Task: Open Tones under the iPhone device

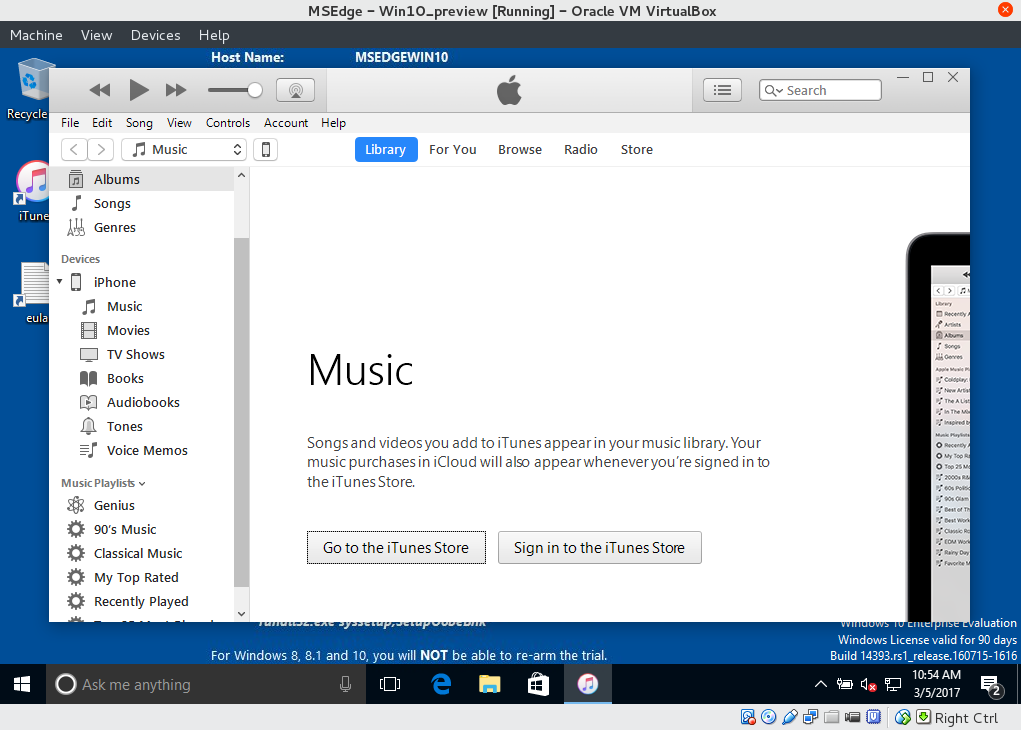Action: click(142, 427)
